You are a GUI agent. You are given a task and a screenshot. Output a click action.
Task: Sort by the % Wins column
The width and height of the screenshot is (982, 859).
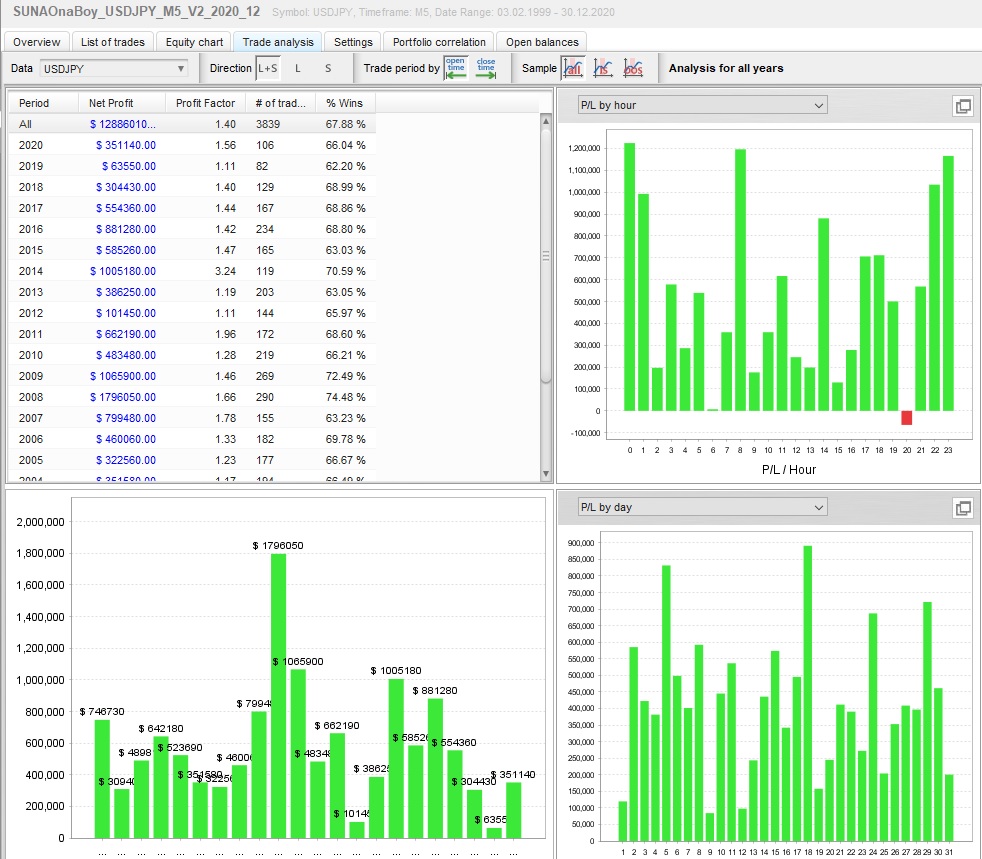coord(345,103)
